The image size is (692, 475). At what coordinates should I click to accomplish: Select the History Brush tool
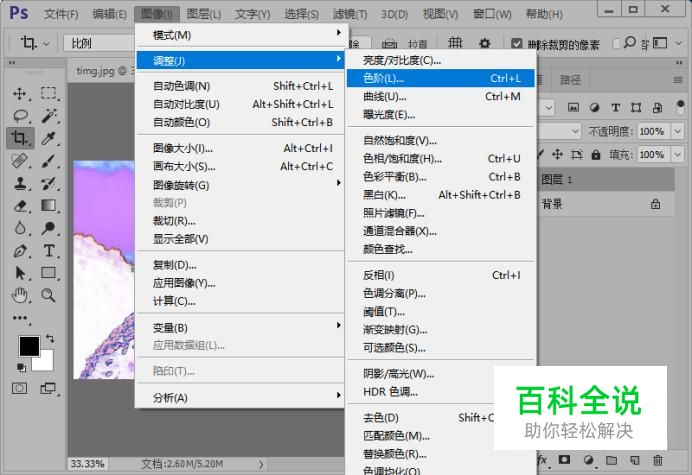[x=49, y=183]
